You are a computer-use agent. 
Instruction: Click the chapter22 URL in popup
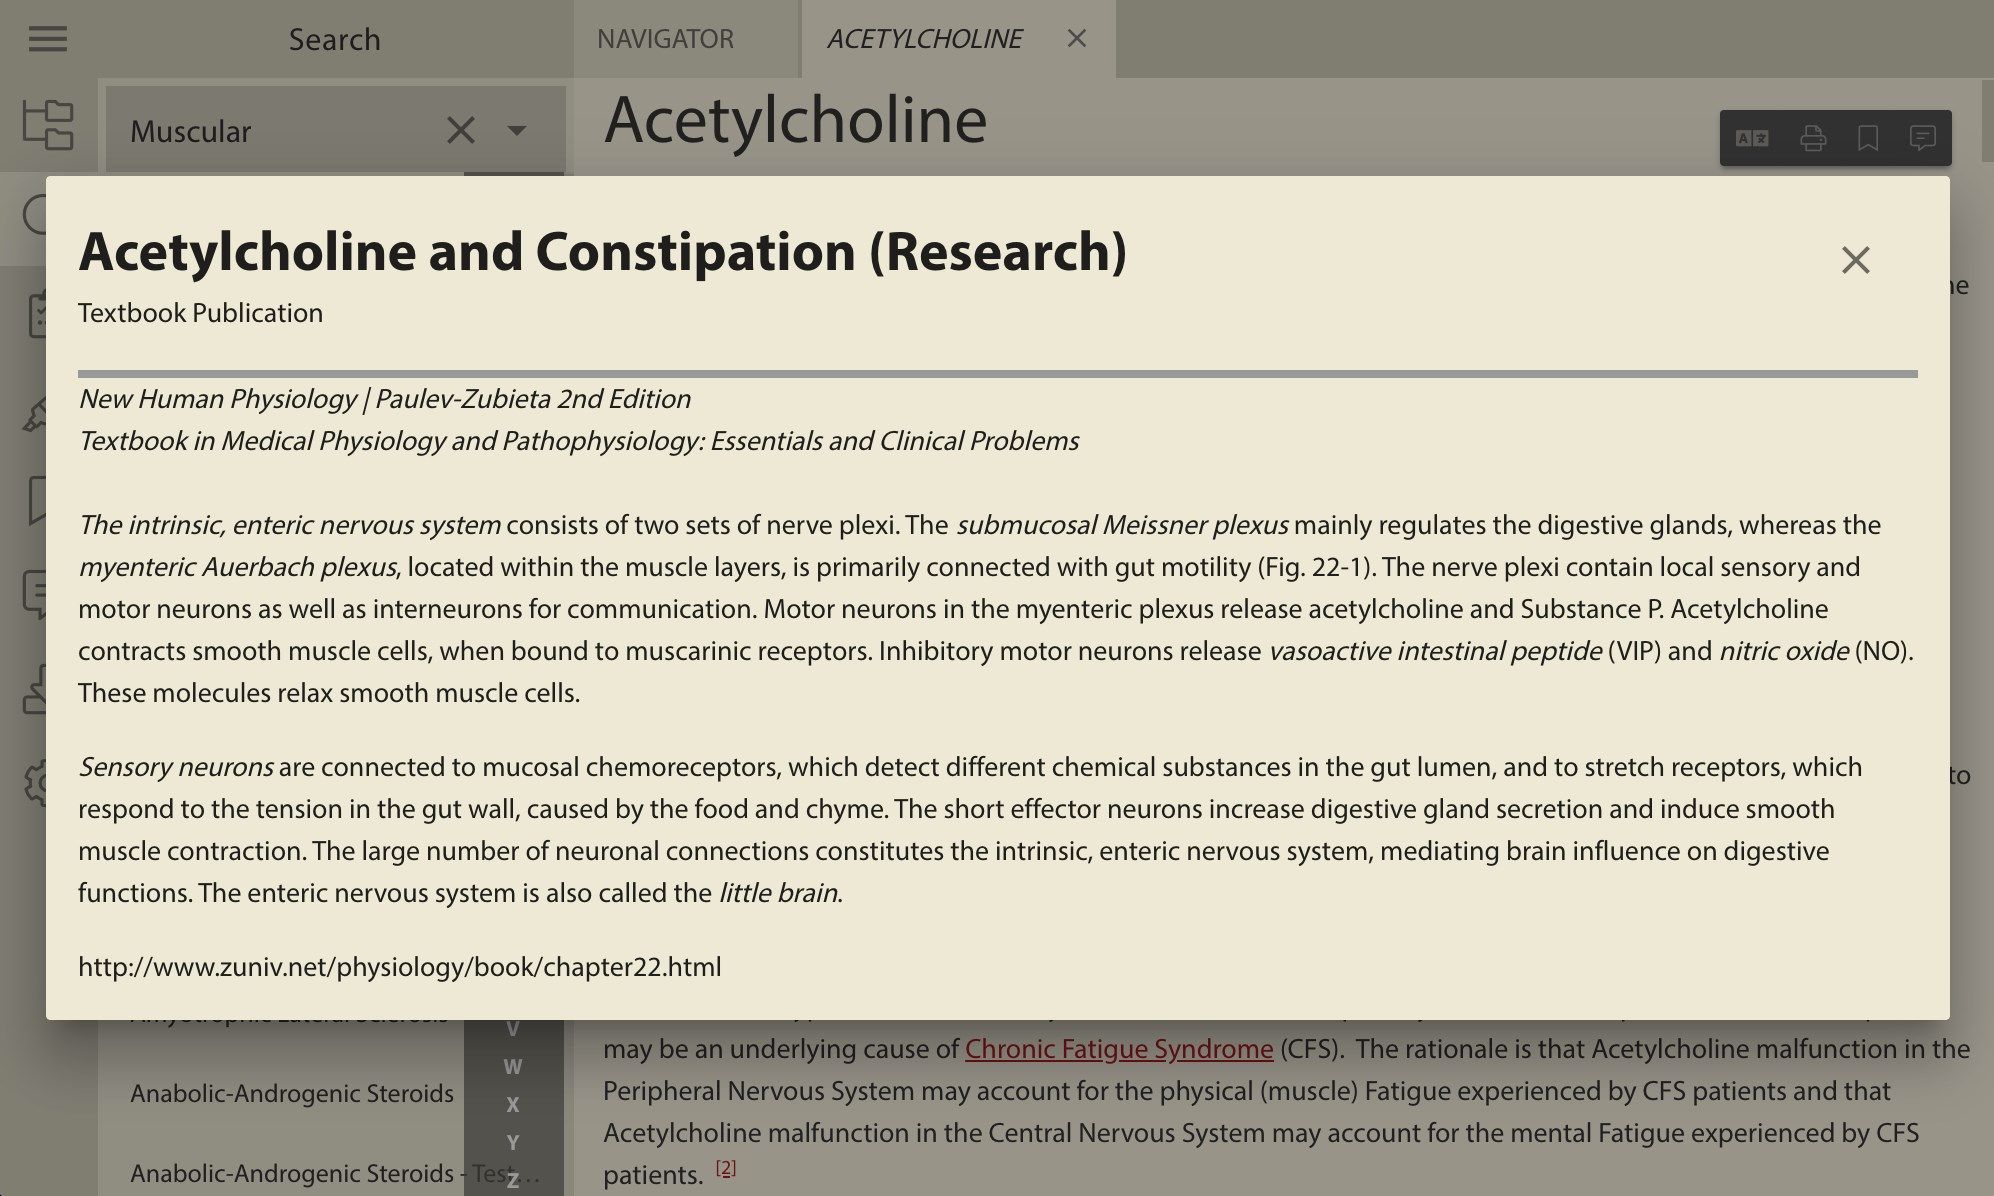(x=400, y=967)
